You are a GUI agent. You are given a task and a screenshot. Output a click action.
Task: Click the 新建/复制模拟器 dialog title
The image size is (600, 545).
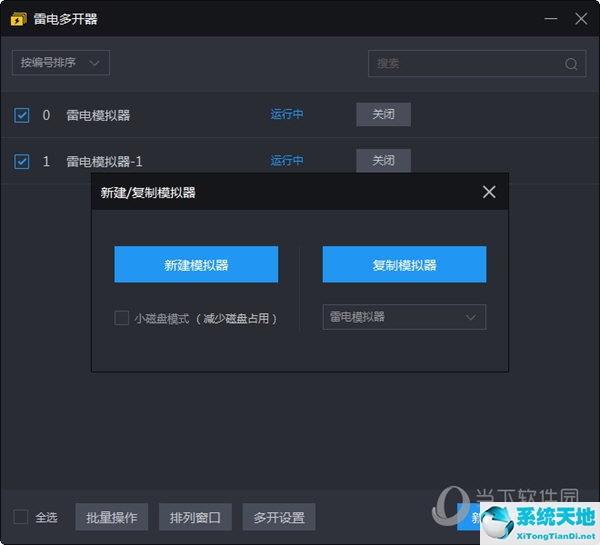click(x=148, y=193)
